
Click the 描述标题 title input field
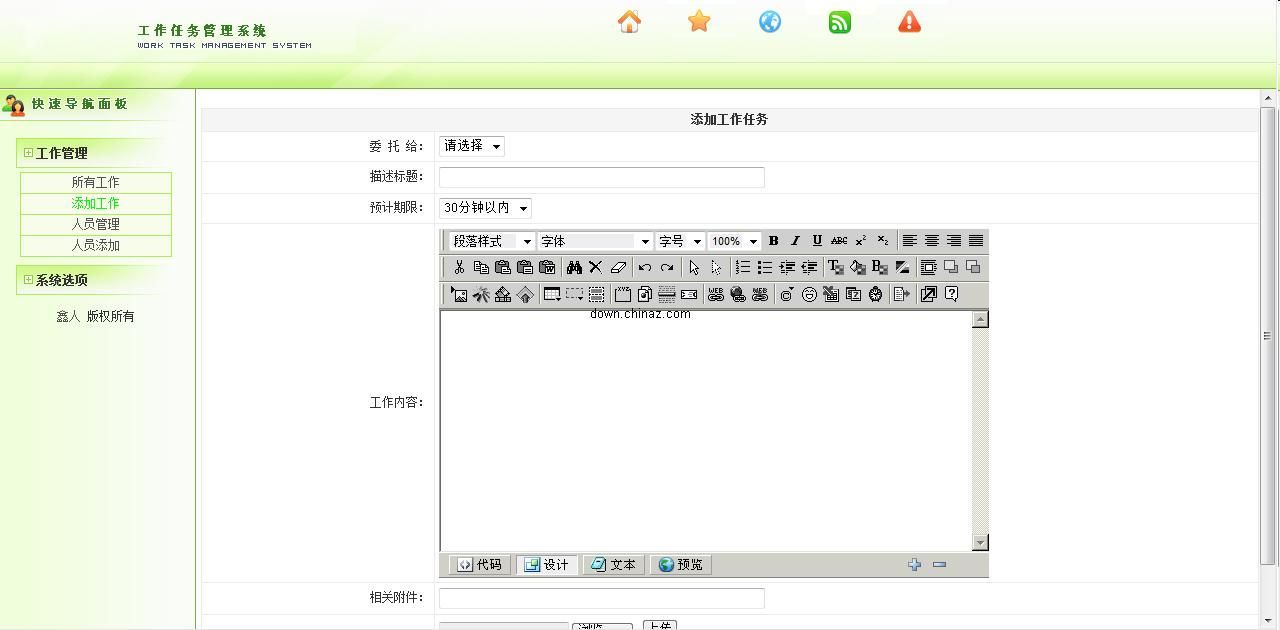[x=601, y=177]
